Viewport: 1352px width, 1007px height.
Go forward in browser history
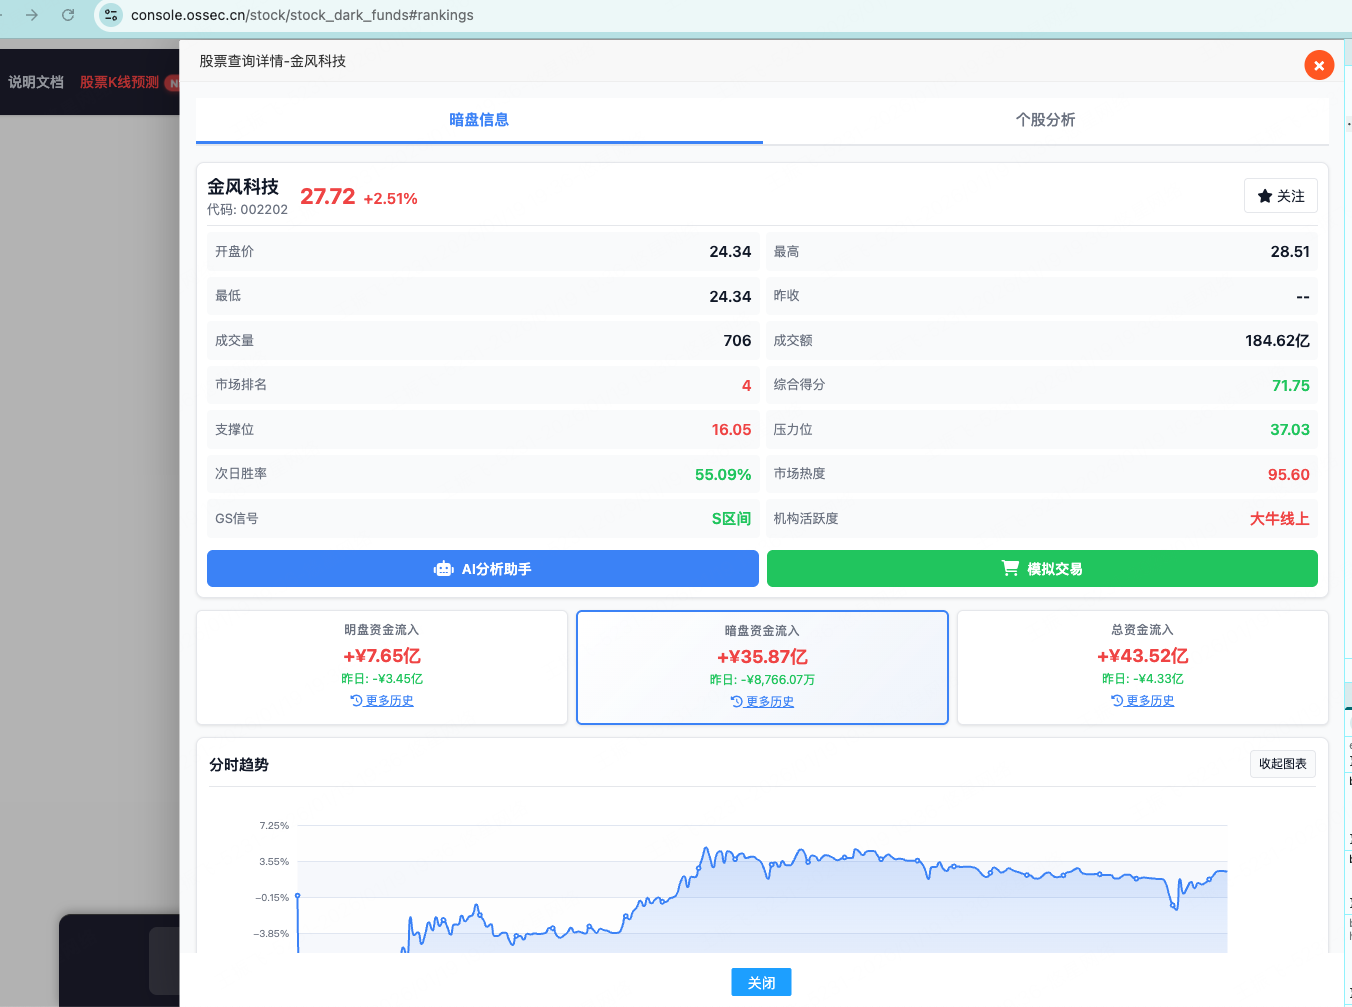pyautogui.click(x=32, y=15)
